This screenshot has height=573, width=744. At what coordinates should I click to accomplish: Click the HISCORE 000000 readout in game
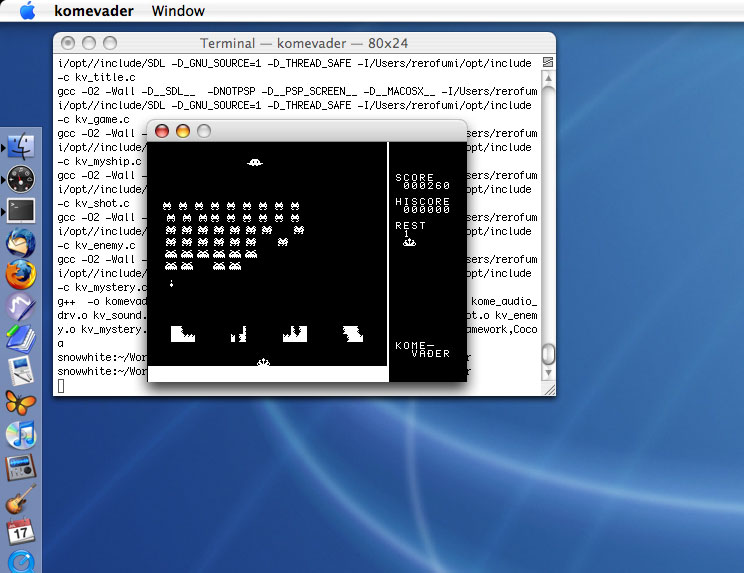422,205
